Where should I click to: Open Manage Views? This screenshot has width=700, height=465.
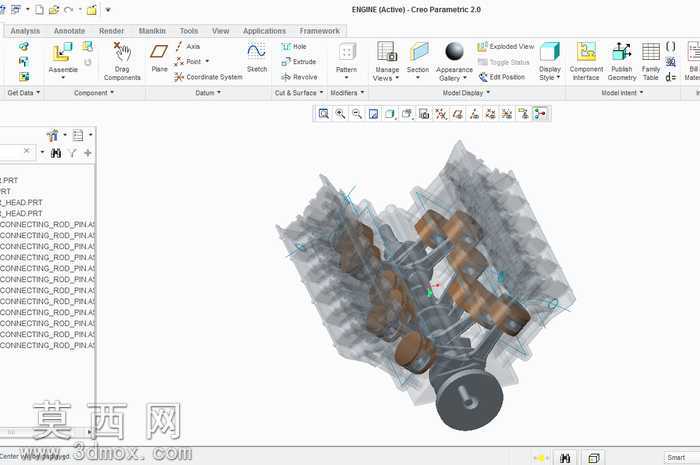(387, 61)
